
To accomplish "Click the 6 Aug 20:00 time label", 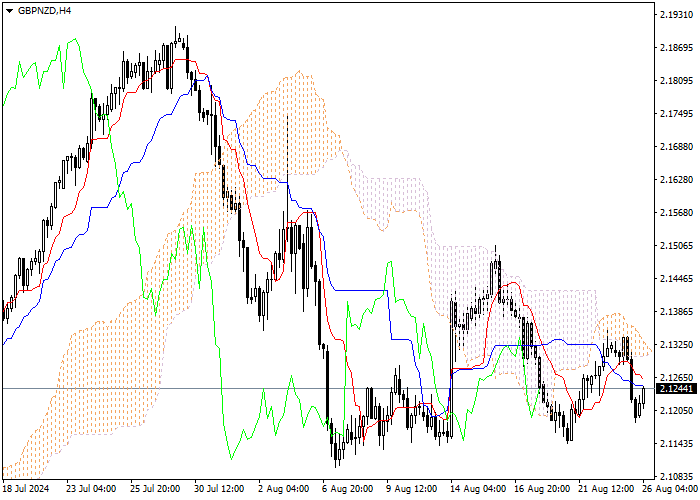I will click(347, 489).
